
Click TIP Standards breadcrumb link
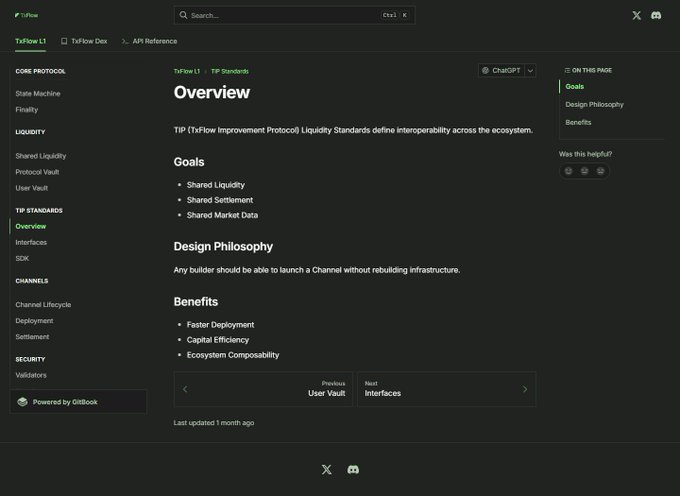pos(230,71)
